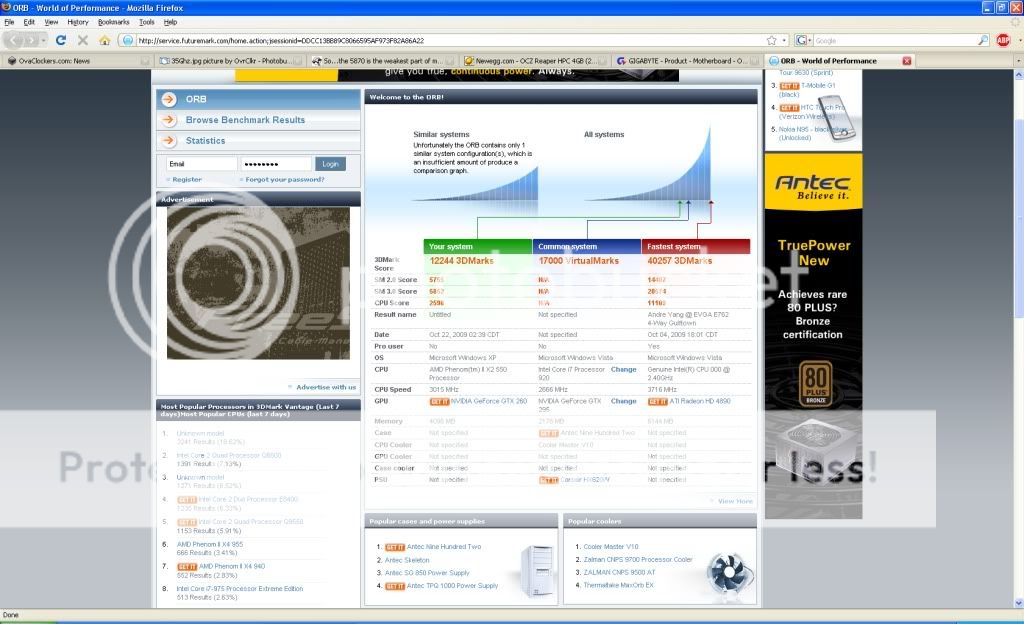This screenshot has width=1024, height=624.
Task: Open Browse Benchmark Results link
Action: pos(245,120)
